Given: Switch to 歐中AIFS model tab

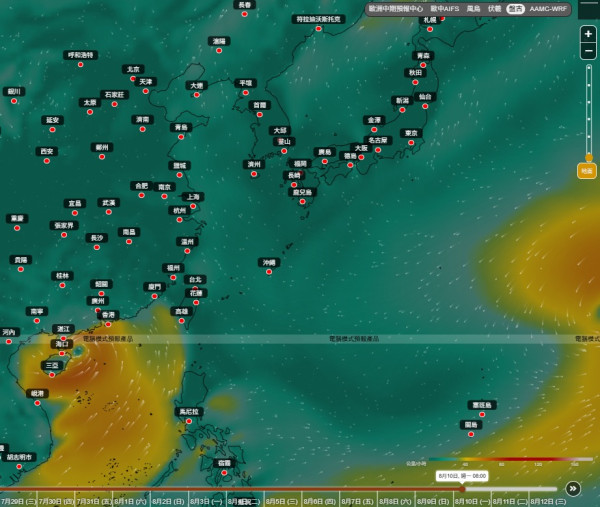Looking at the screenshot, I should (x=445, y=9).
